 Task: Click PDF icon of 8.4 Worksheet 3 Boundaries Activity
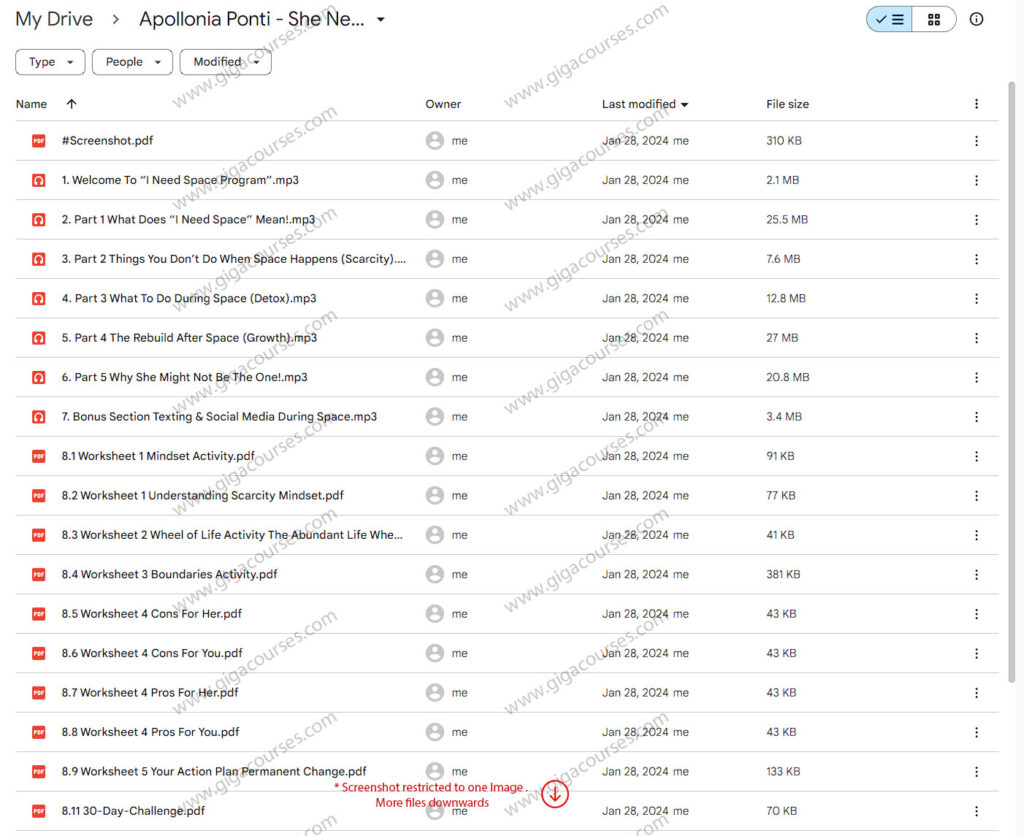[39, 574]
